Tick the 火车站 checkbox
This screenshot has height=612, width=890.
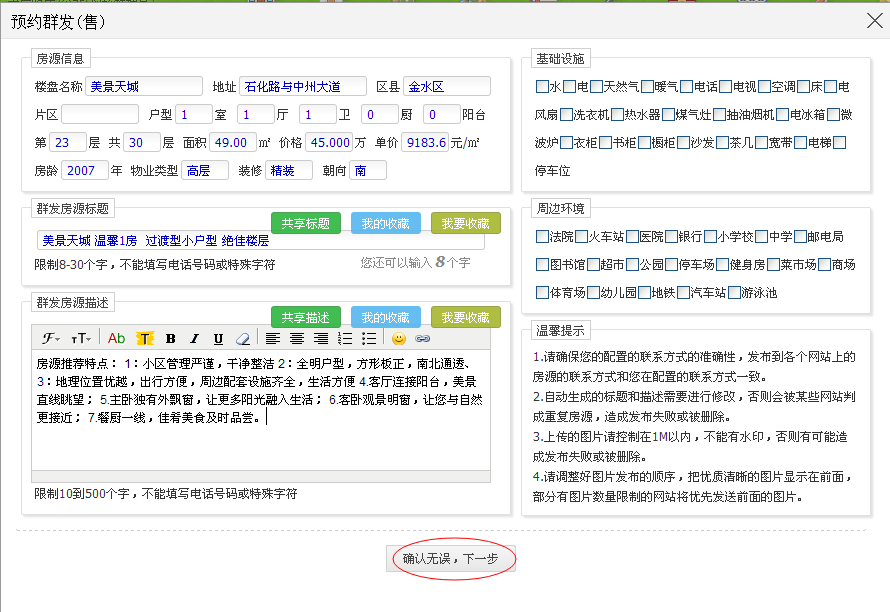(582, 236)
